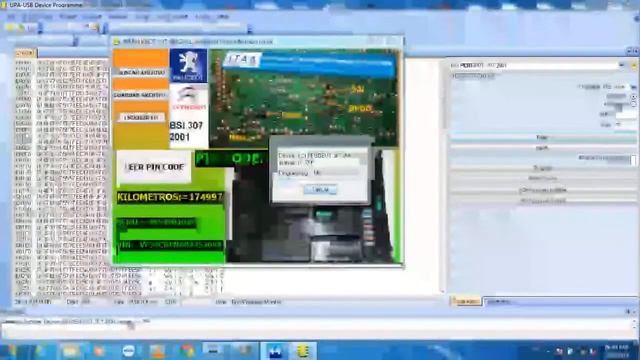
Task: Click the yellow icon beside device dropdown
Action: tap(633, 66)
